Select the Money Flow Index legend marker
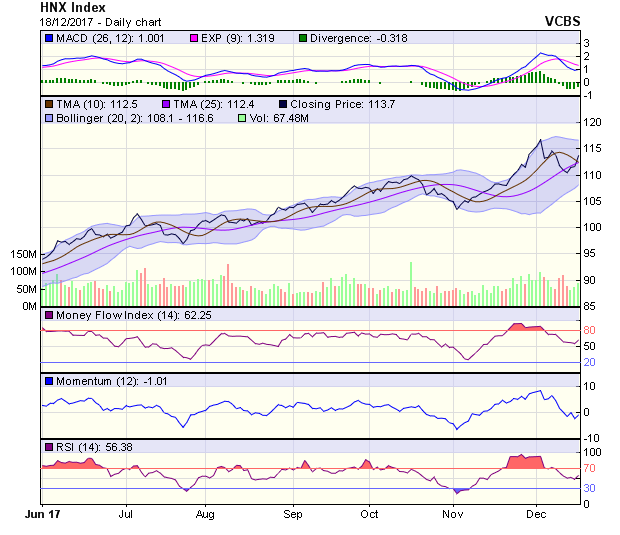The width and height of the screenshot is (620, 535). click(x=49, y=316)
